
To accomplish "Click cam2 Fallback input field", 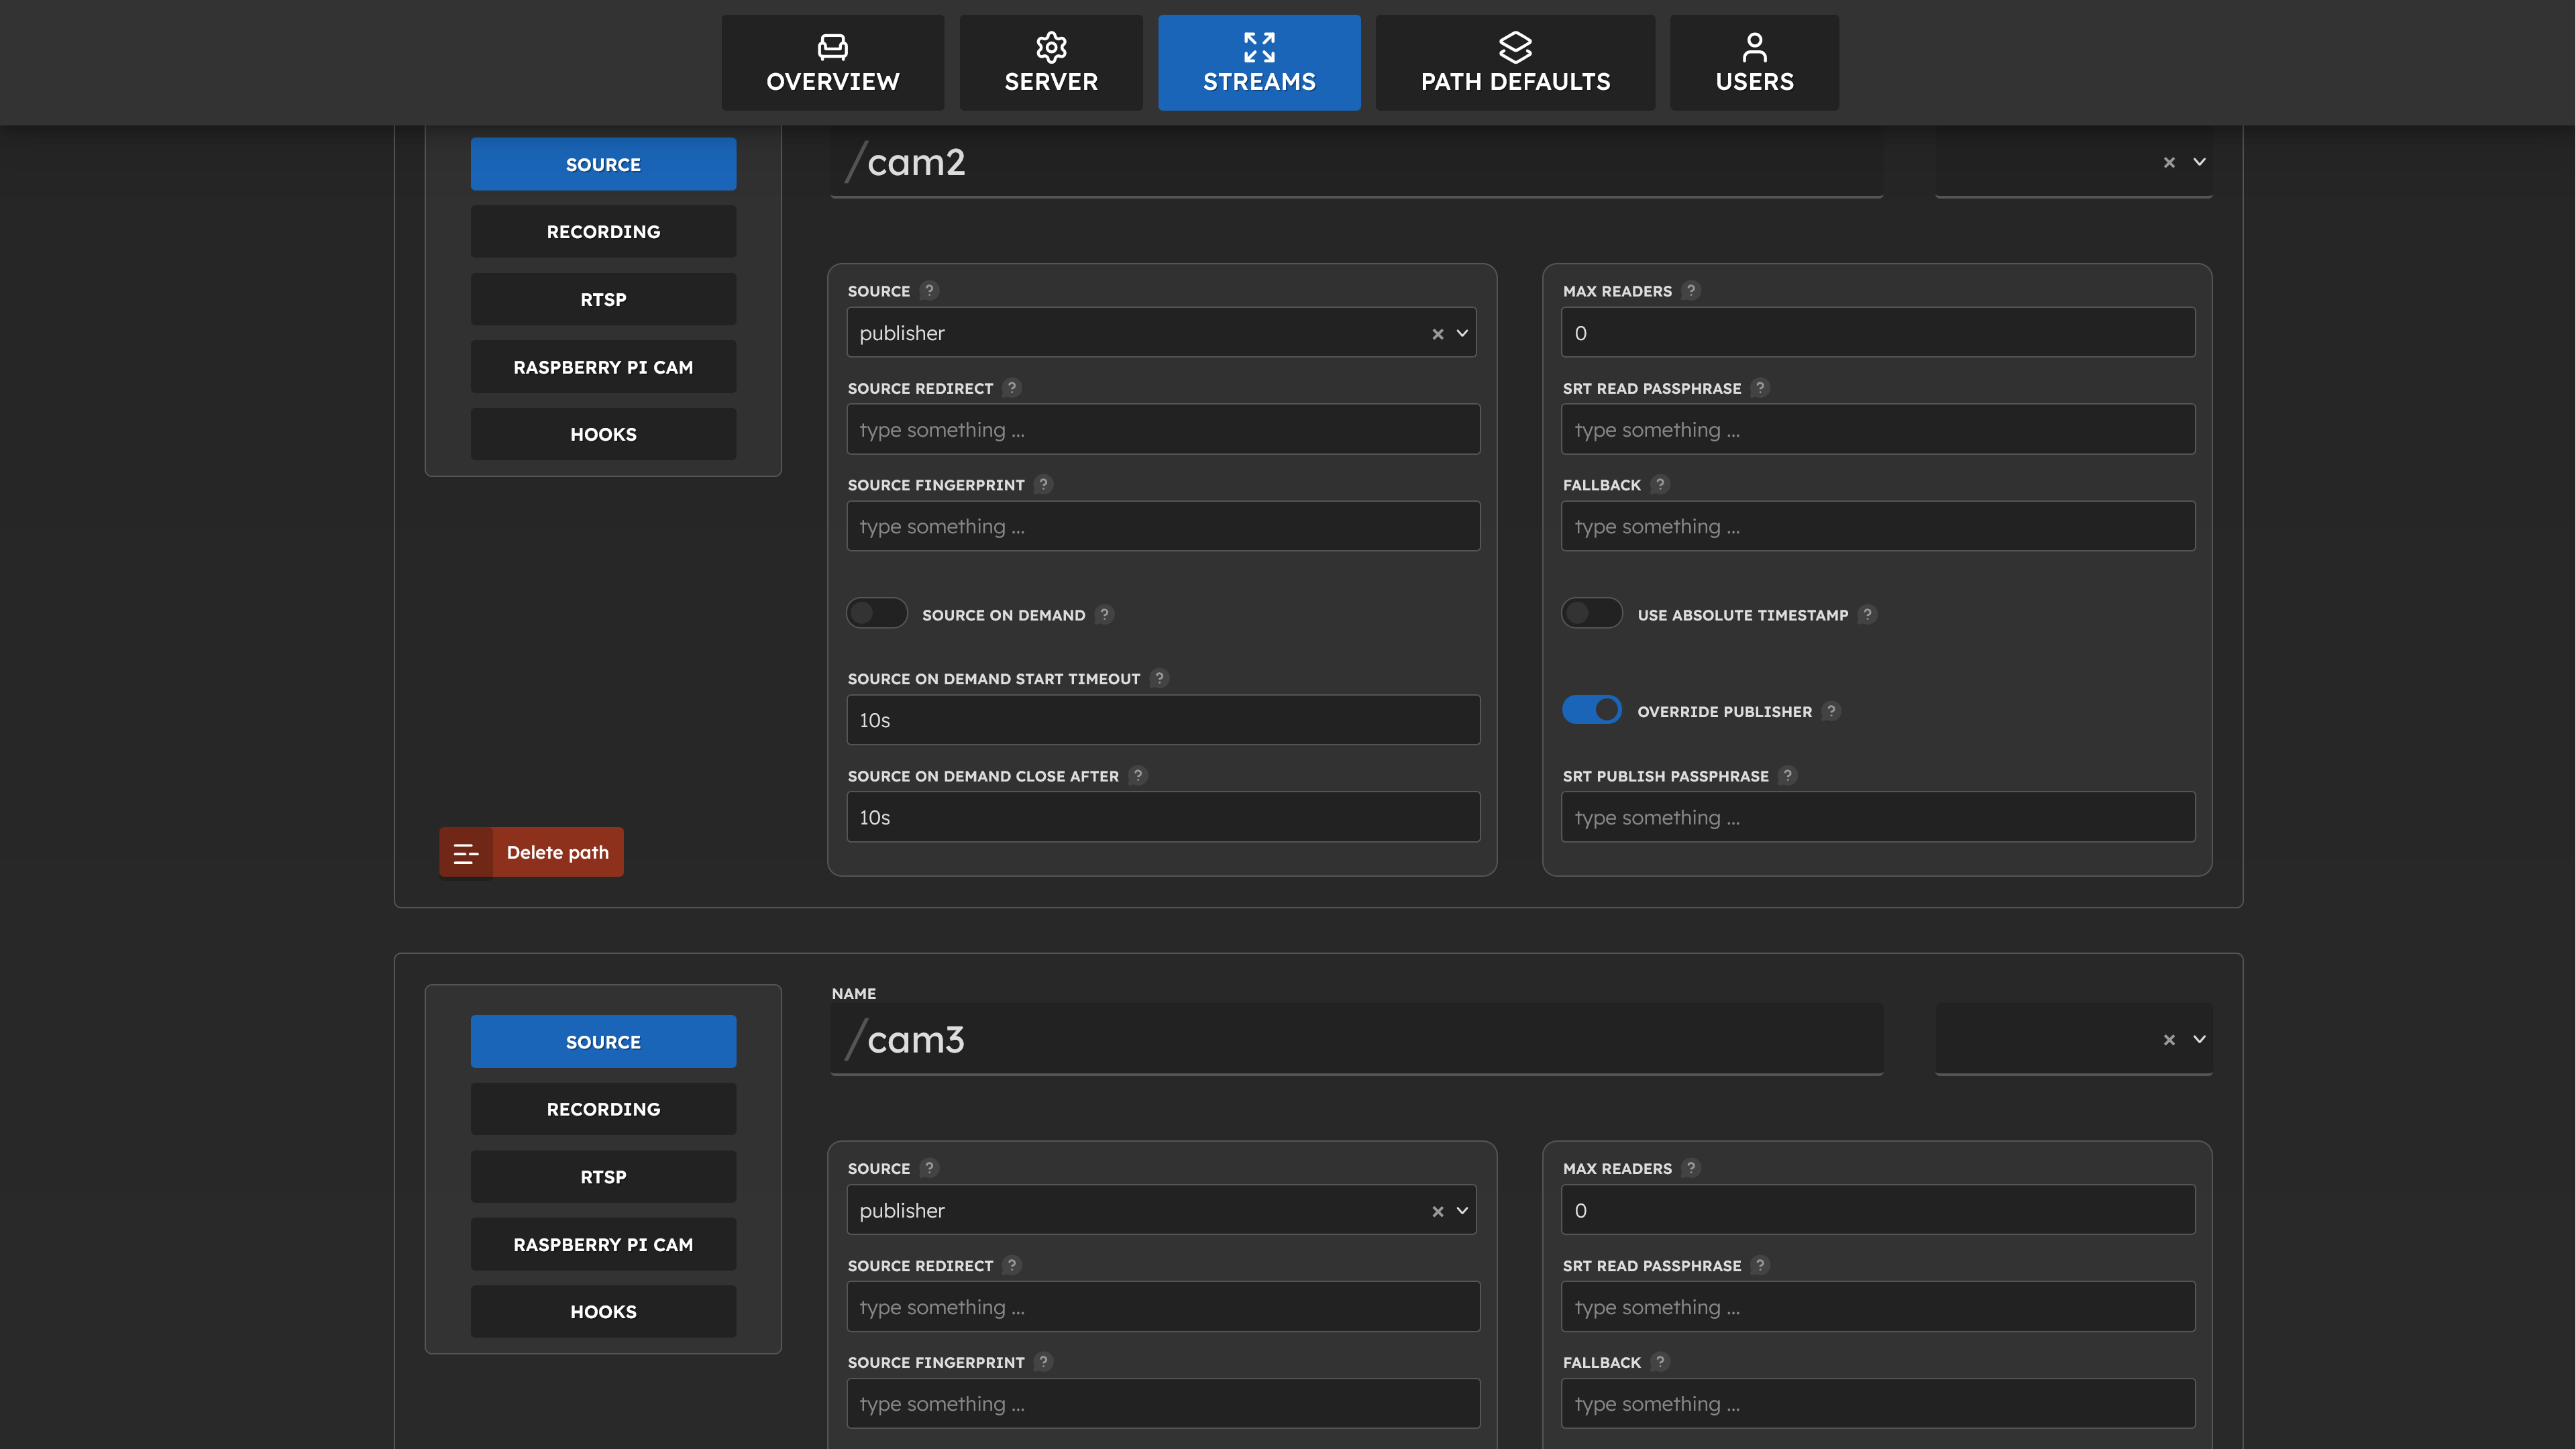I will coord(1877,526).
